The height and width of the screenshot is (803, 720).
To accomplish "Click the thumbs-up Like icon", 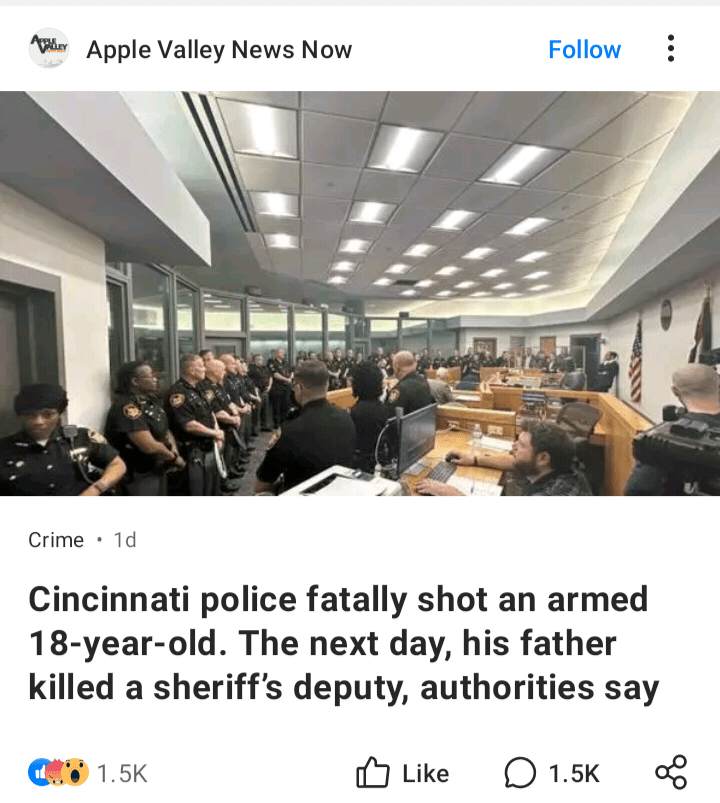I will 372,772.
